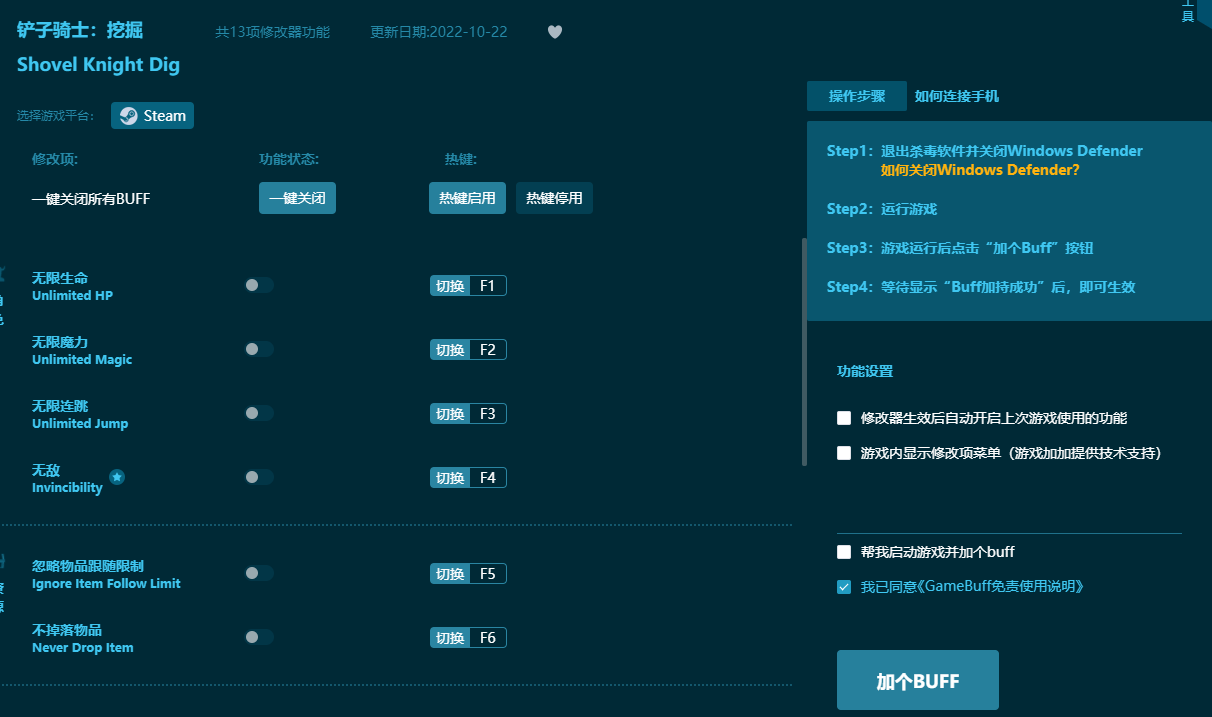This screenshot has height=717, width=1212.
Task: Enable Ignore Item Follow Limit toggle
Action: [259, 573]
